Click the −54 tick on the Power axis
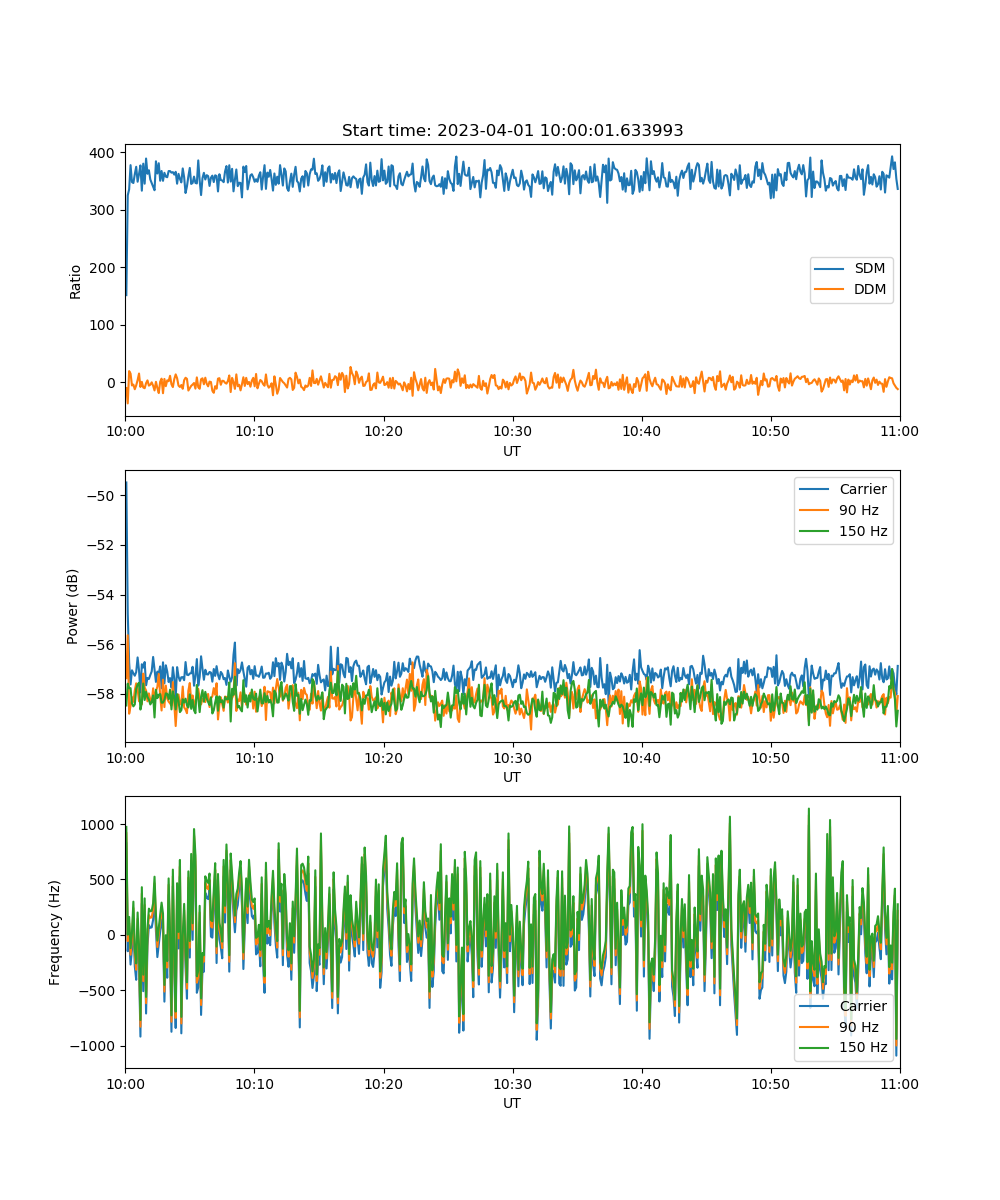Screen dimensions: 1000x1200 point(103,595)
